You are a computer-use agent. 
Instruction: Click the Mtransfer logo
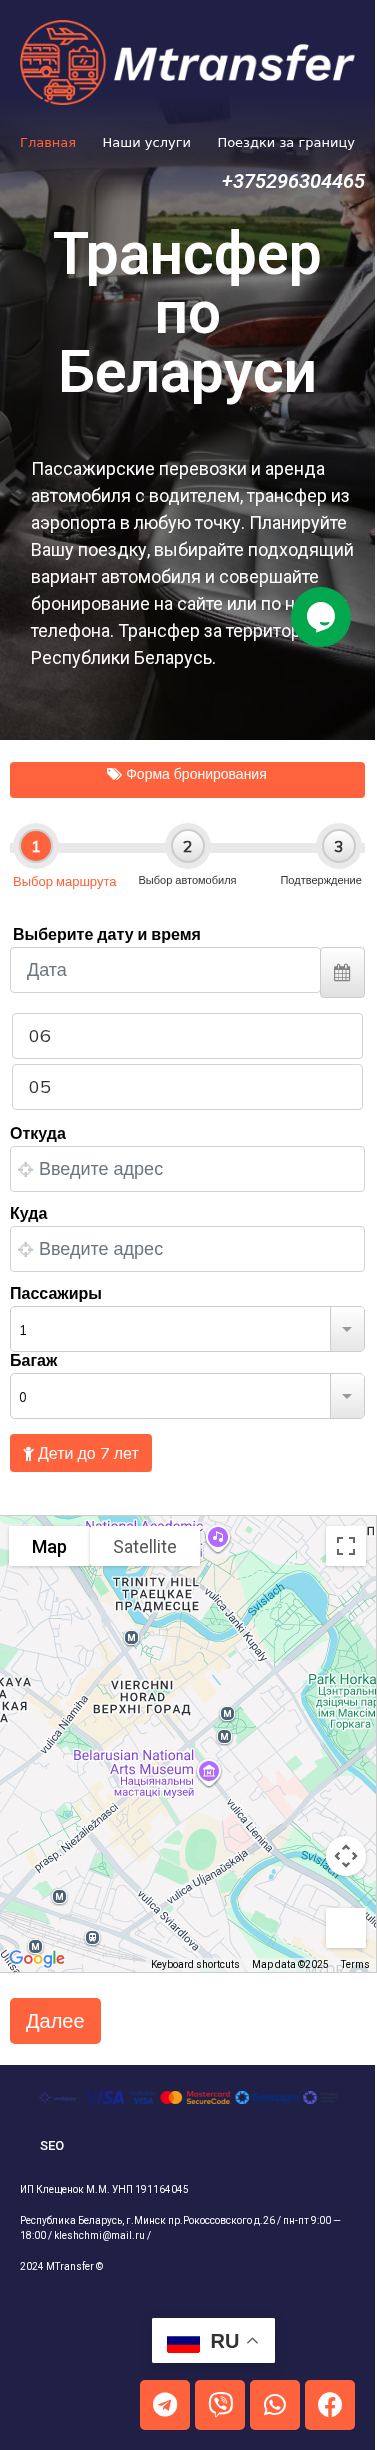[188, 63]
